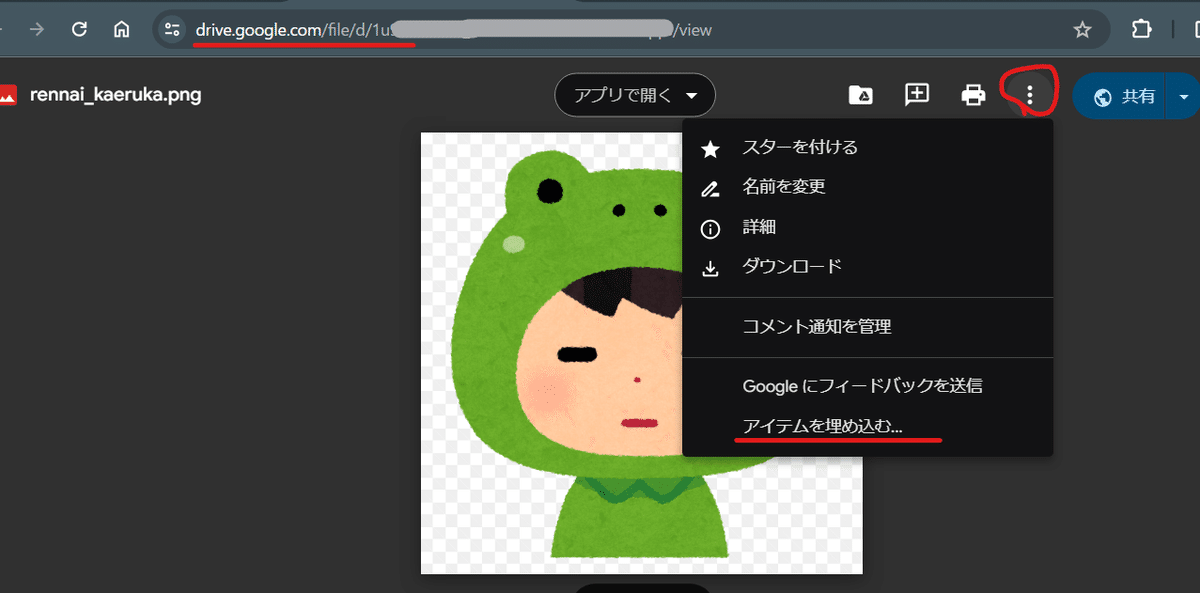Click the globe icon on share button
The width and height of the screenshot is (1200, 593).
1104,97
